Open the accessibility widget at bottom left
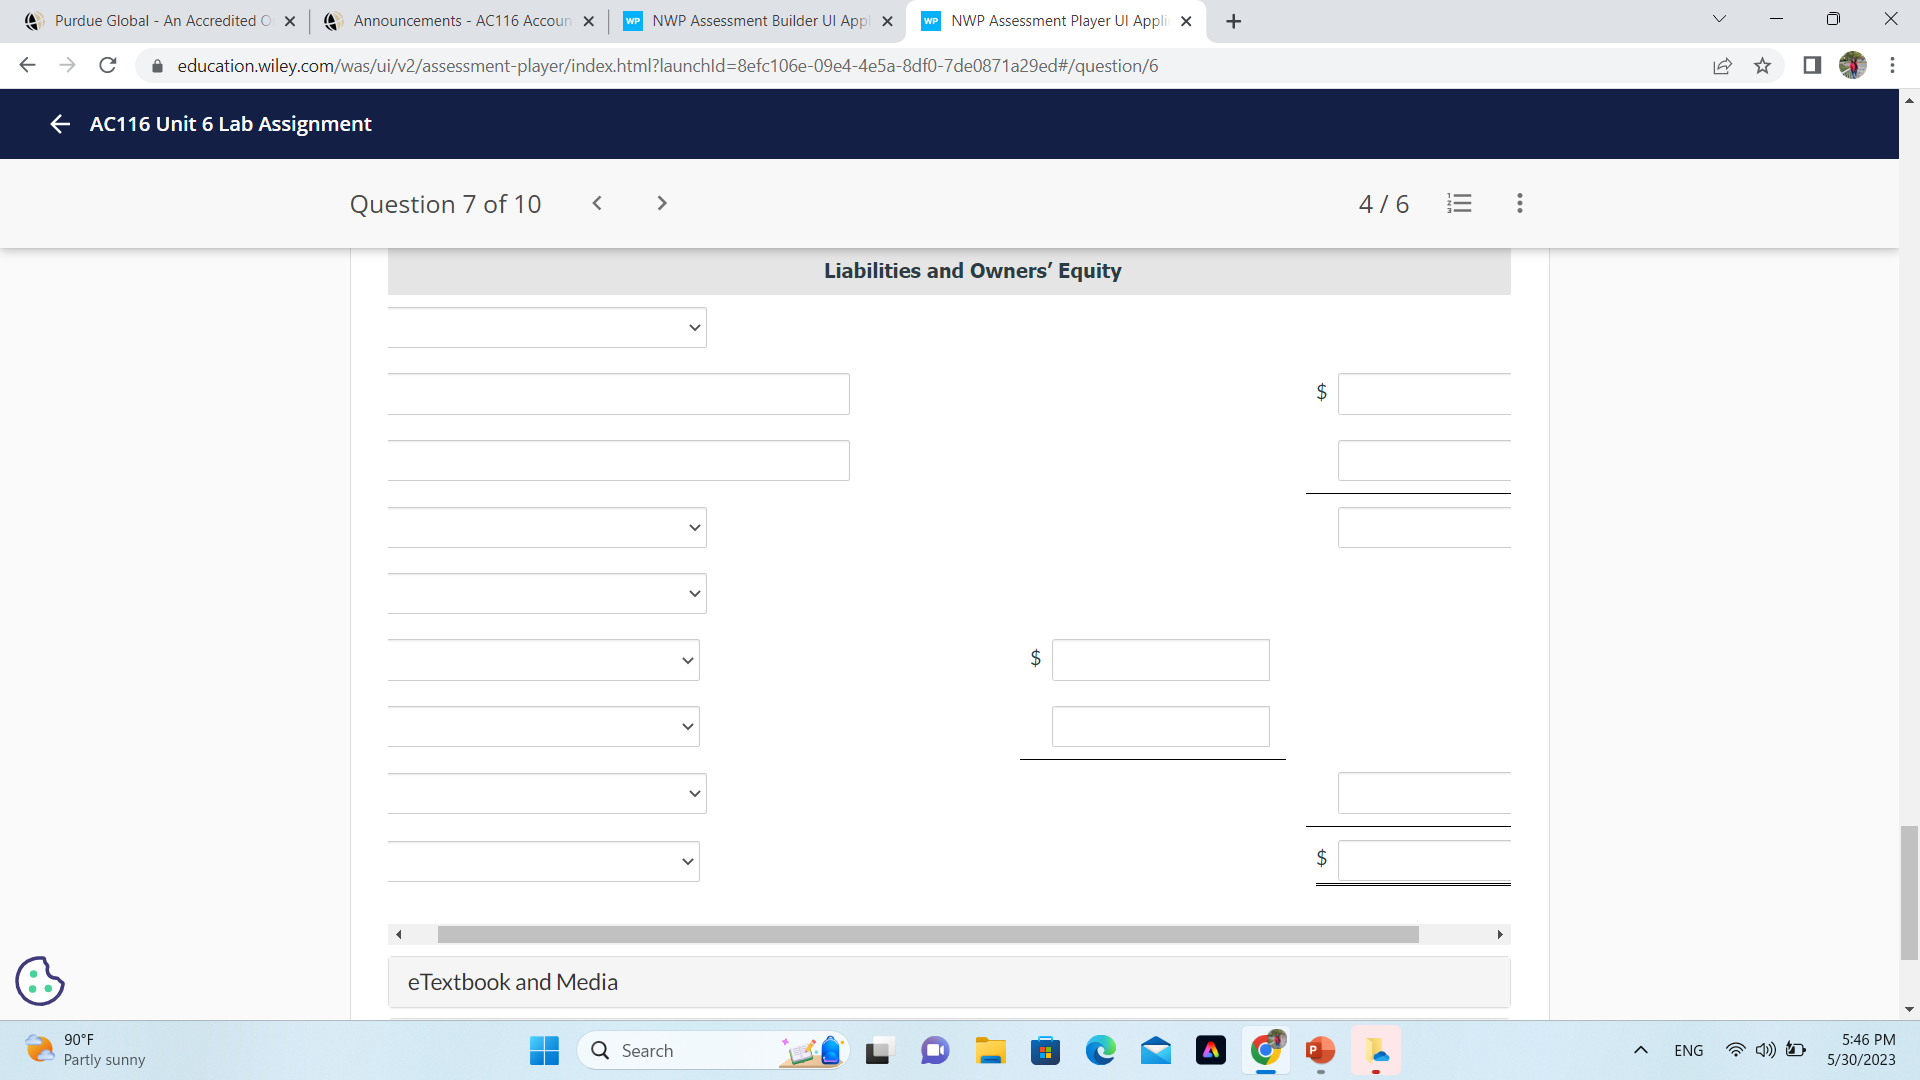Screen dimensions: 1920x1080 (39, 981)
